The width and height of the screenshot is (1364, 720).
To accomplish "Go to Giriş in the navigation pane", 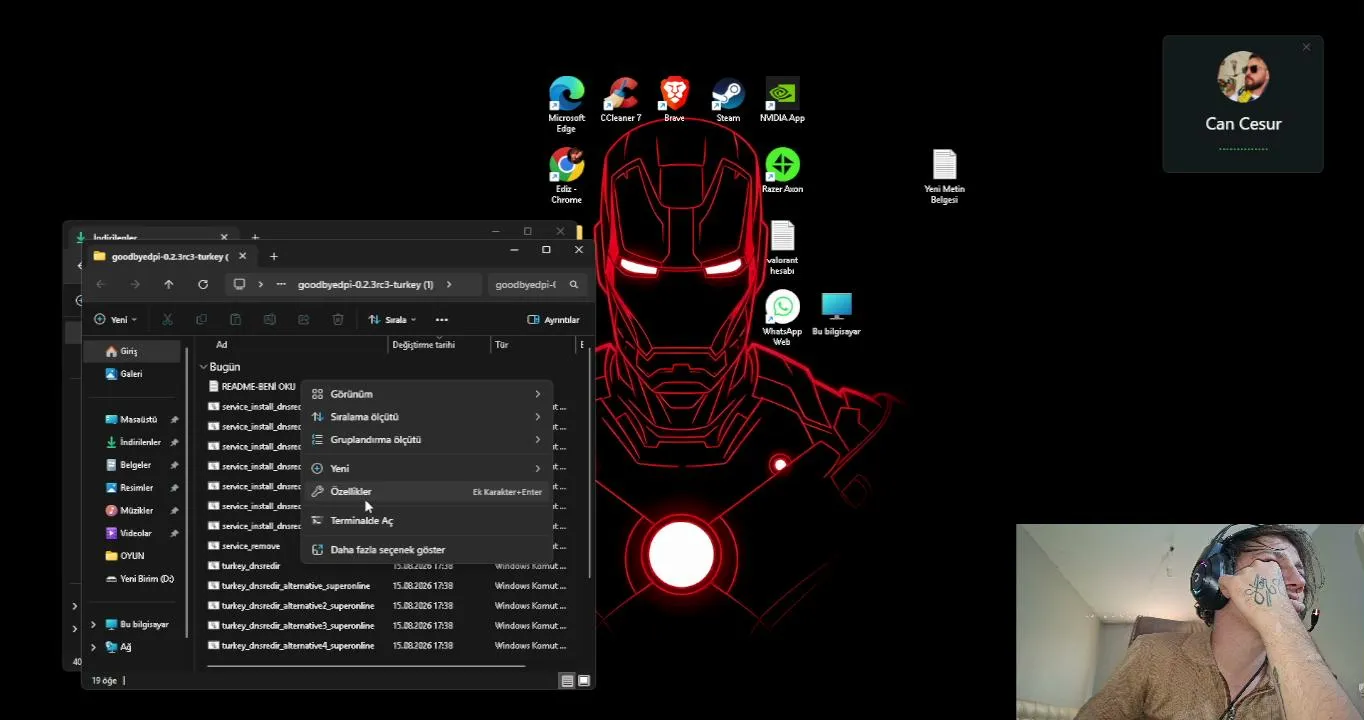I will coord(133,351).
